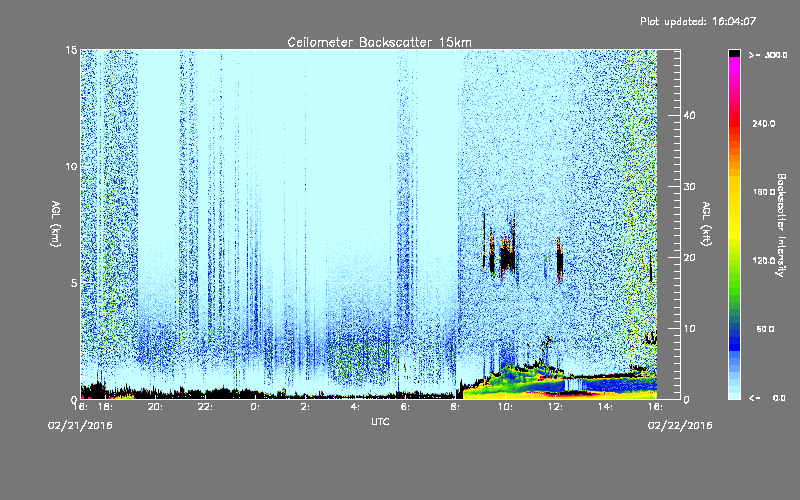800x500 pixels.
Task: Click the "Plot updated: 16:04:07" timestamp
Action: (x=698, y=21)
